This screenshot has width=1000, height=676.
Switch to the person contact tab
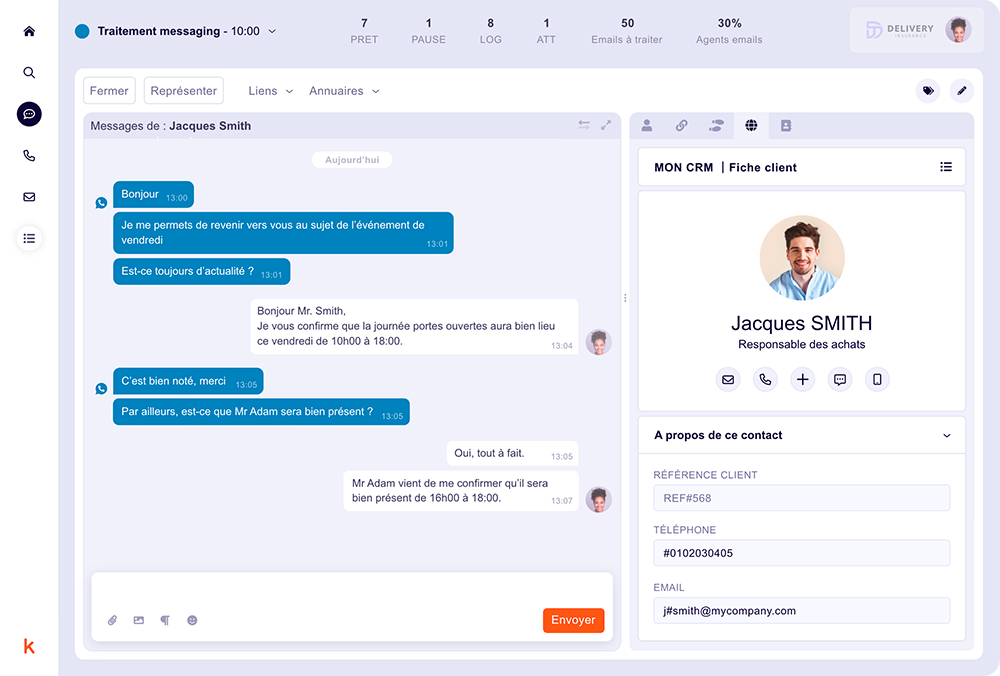[x=647, y=126]
